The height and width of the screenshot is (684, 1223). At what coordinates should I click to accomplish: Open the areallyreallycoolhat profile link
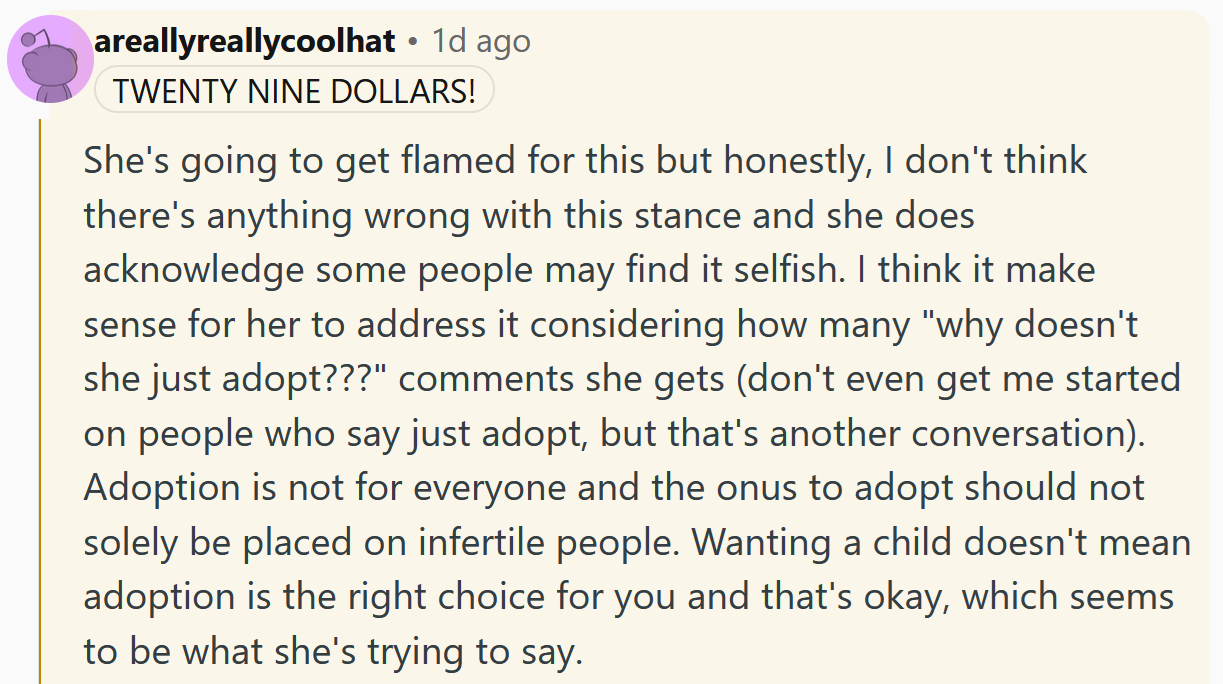[244, 41]
